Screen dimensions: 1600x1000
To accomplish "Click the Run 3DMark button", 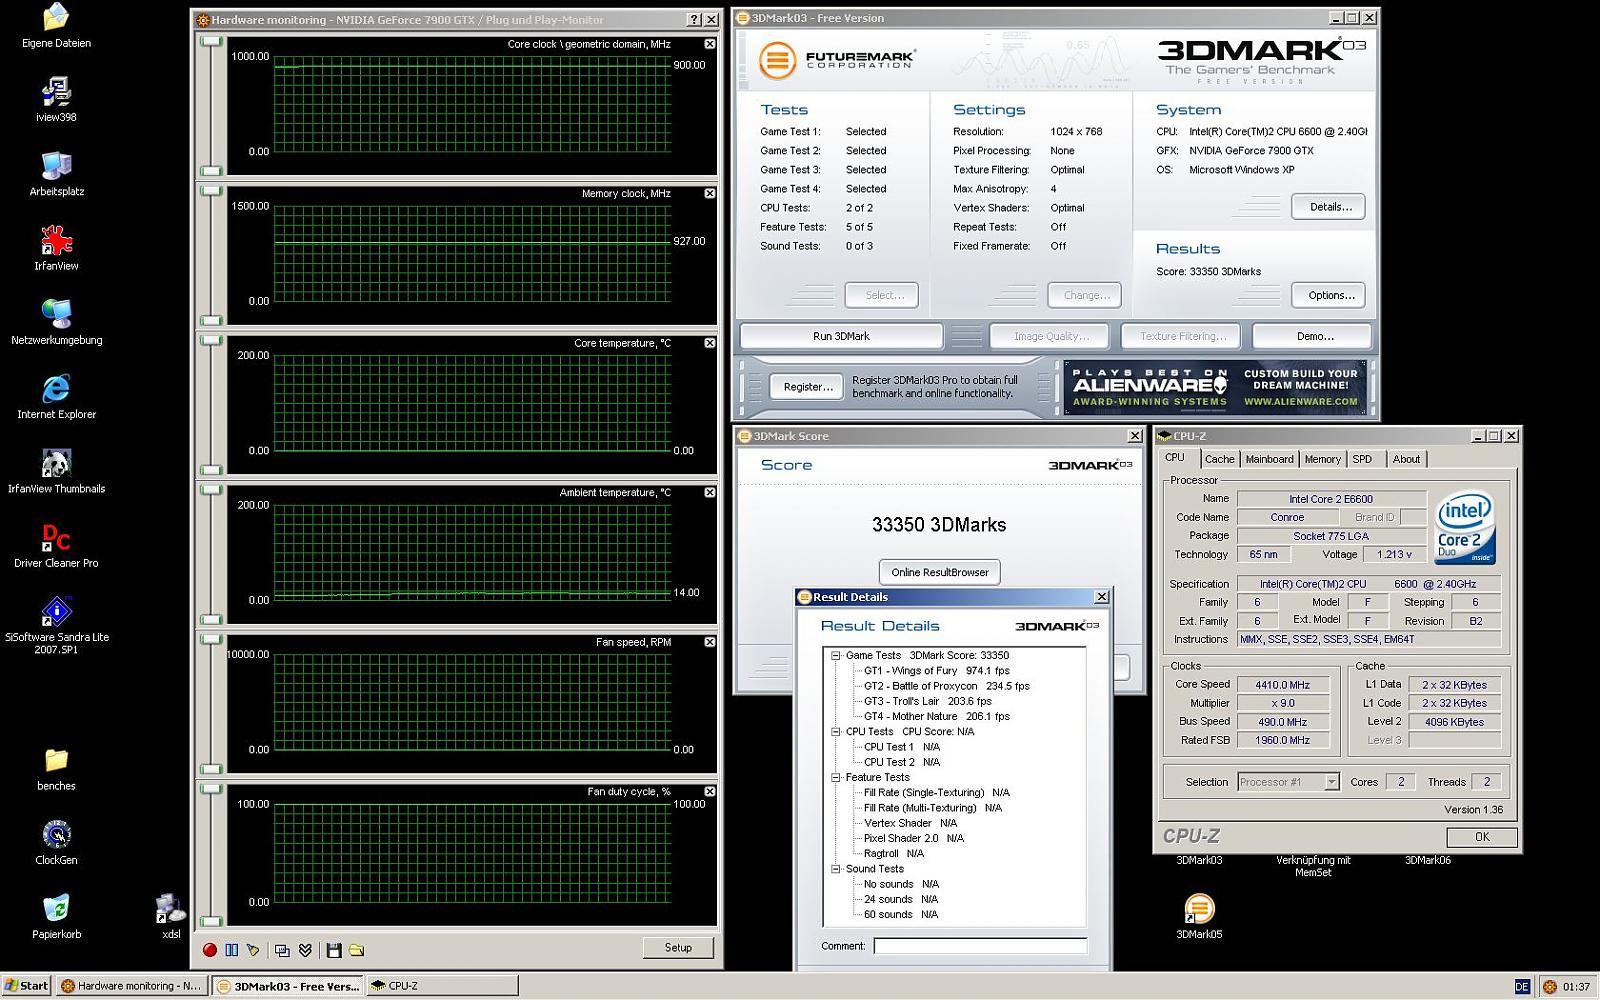I will coord(841,336).
